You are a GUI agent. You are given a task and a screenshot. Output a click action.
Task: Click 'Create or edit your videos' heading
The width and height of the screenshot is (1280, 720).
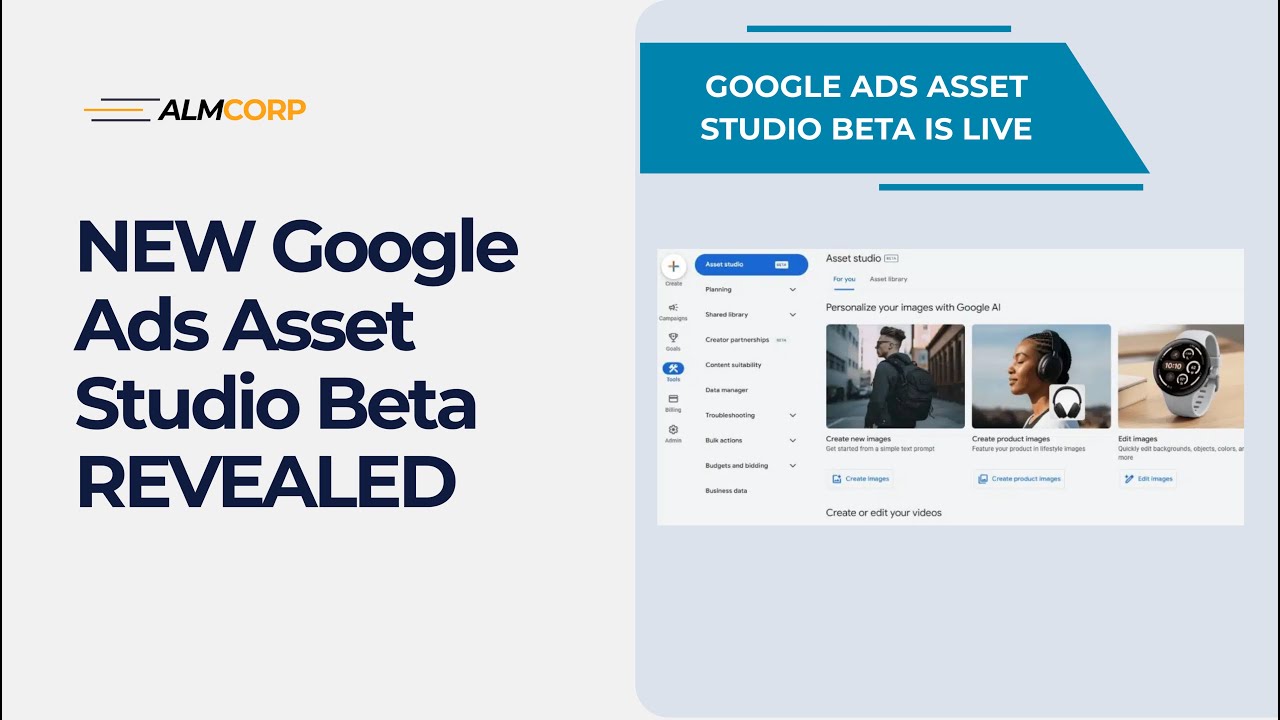coord(884,513)
